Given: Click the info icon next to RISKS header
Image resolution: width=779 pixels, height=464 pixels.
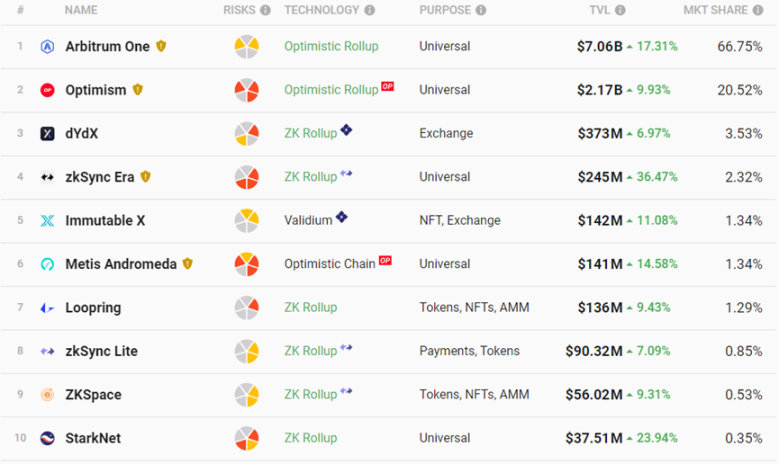Looking at the screenshot, I should (266, 10).
